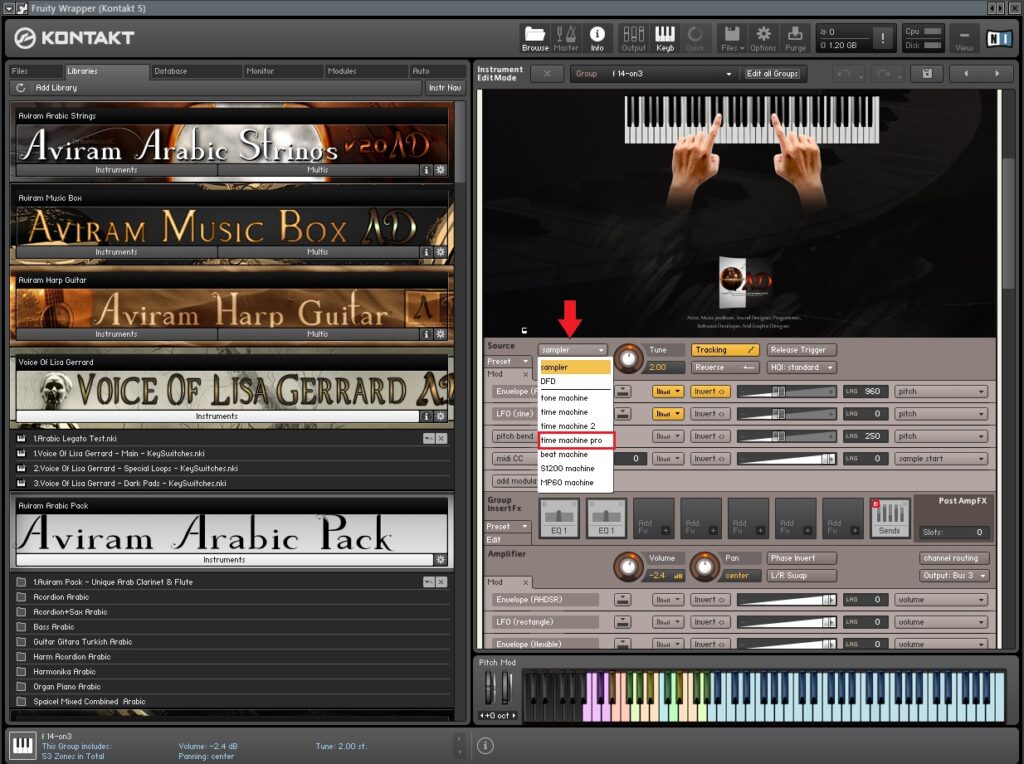Select beat machine from the list
1024x764 pixels.
576,454
